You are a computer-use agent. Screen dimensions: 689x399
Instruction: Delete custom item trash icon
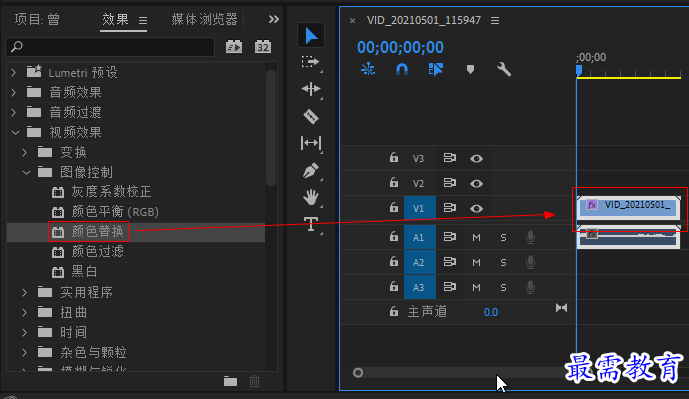[x=254, y=381]
